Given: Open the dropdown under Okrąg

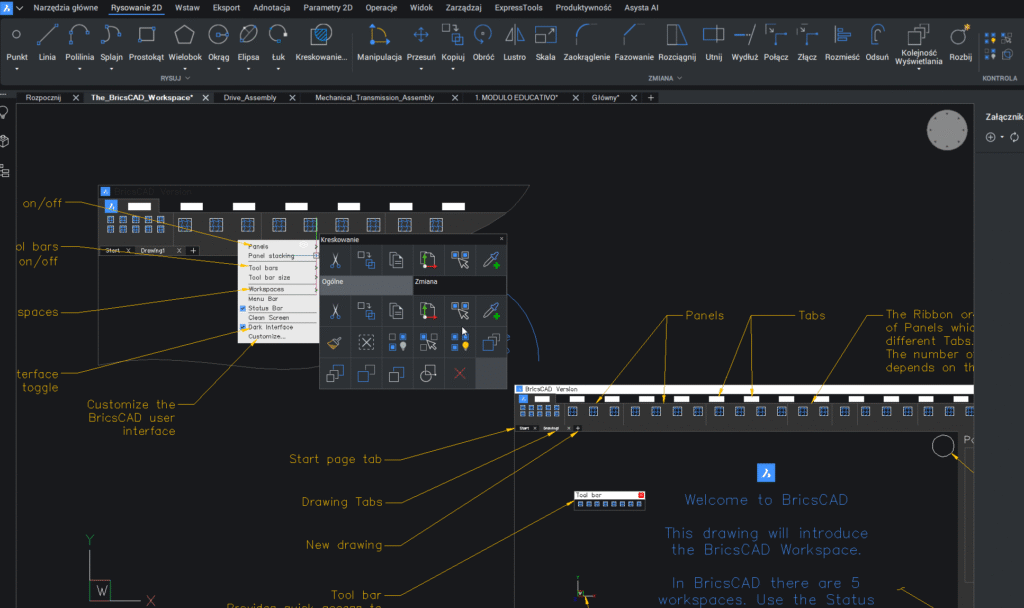Looking at the screenshot, I should [x=218, y=70].
